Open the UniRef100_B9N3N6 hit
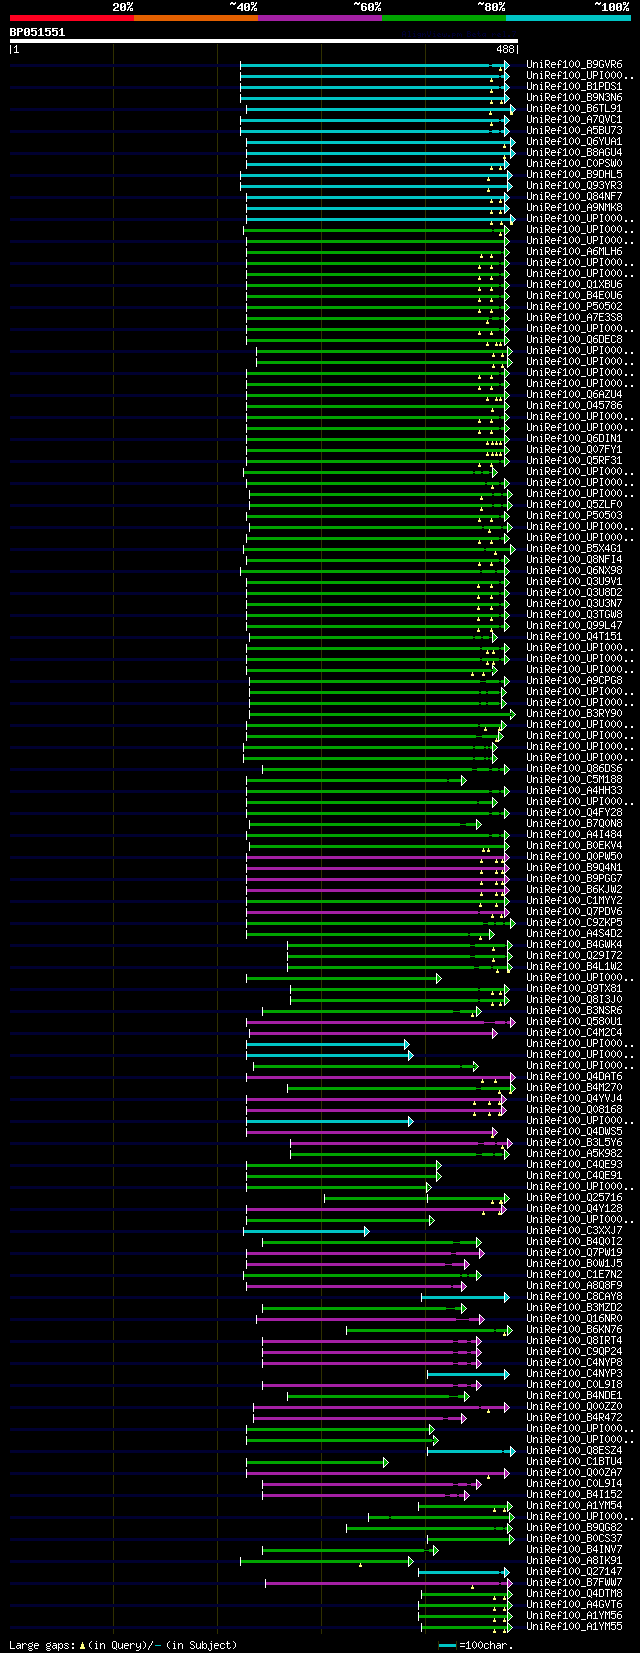Screen dimensions: 640x1653 tap(574, 97)
